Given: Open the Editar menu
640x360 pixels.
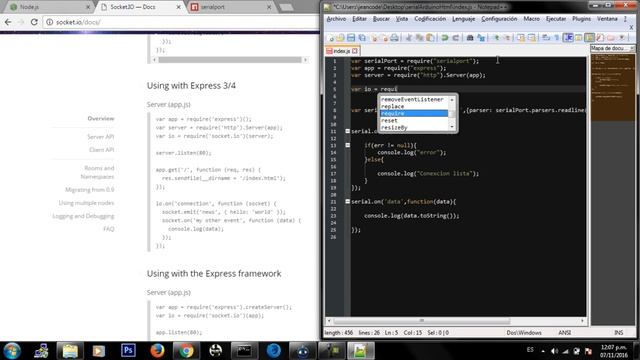Looking at the screenshot, I should pos(359,19).
